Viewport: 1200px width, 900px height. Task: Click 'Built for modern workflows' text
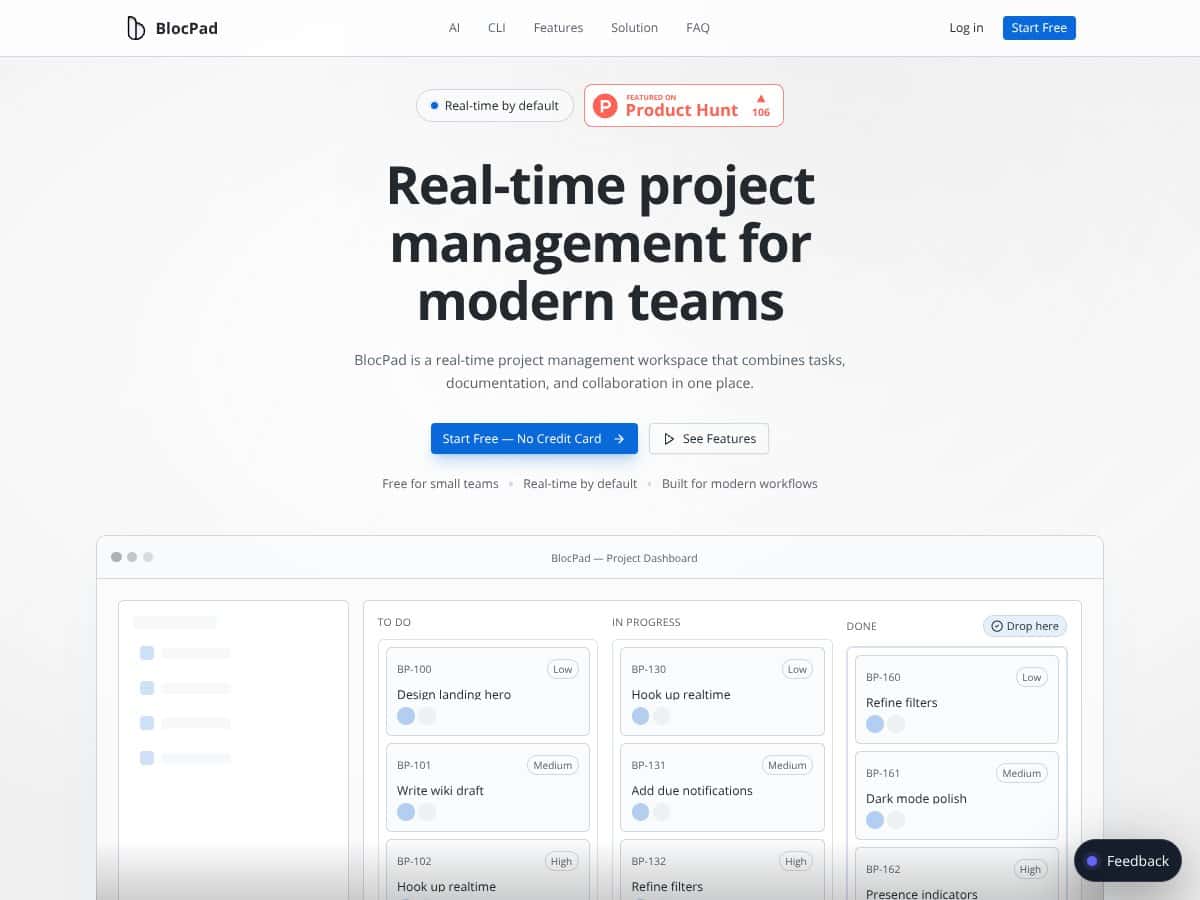pyautogui.click(x=740, y=484)
